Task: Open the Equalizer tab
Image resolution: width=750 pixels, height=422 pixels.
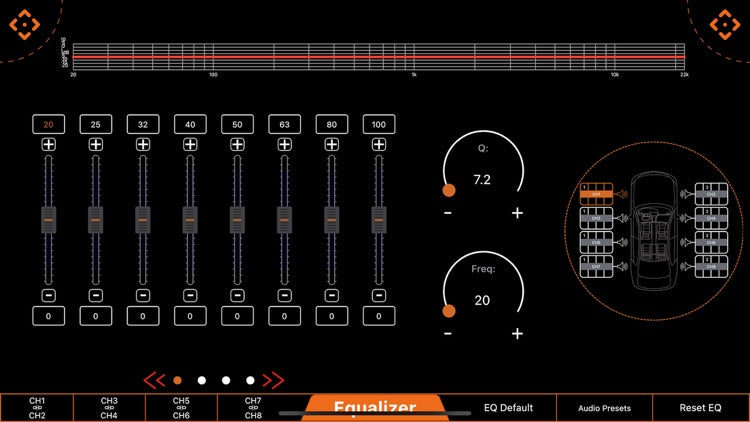Action: click(375, 408)
